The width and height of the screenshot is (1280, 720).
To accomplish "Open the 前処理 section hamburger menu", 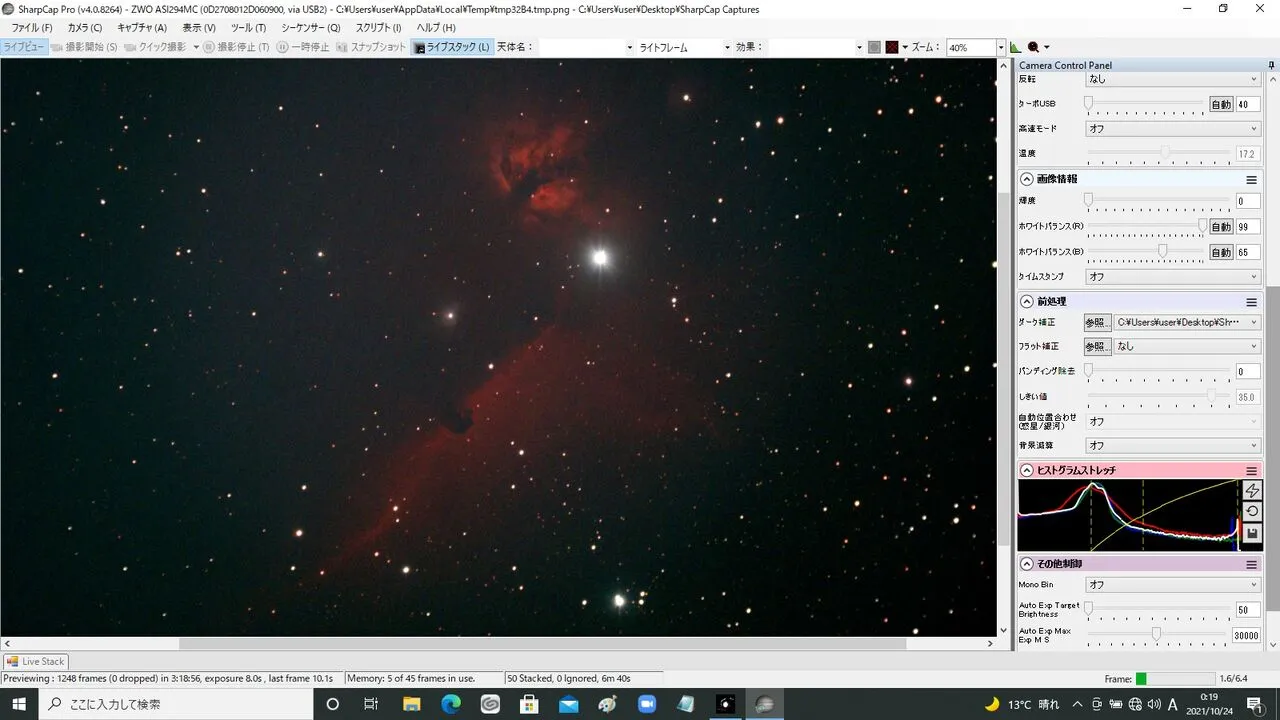I will (1251, 301).
